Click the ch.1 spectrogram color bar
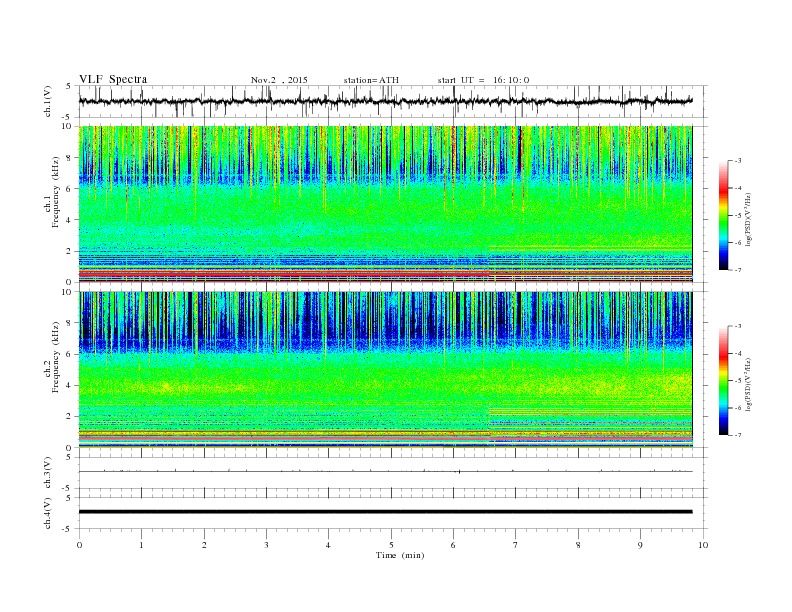 [x=723, y=215]
